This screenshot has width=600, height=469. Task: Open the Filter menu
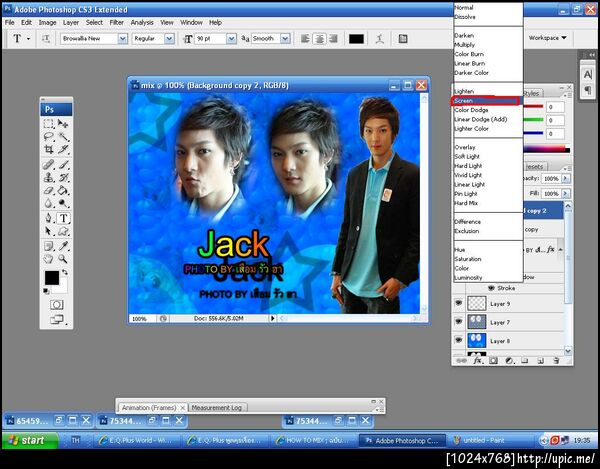(x=117, y=23)
